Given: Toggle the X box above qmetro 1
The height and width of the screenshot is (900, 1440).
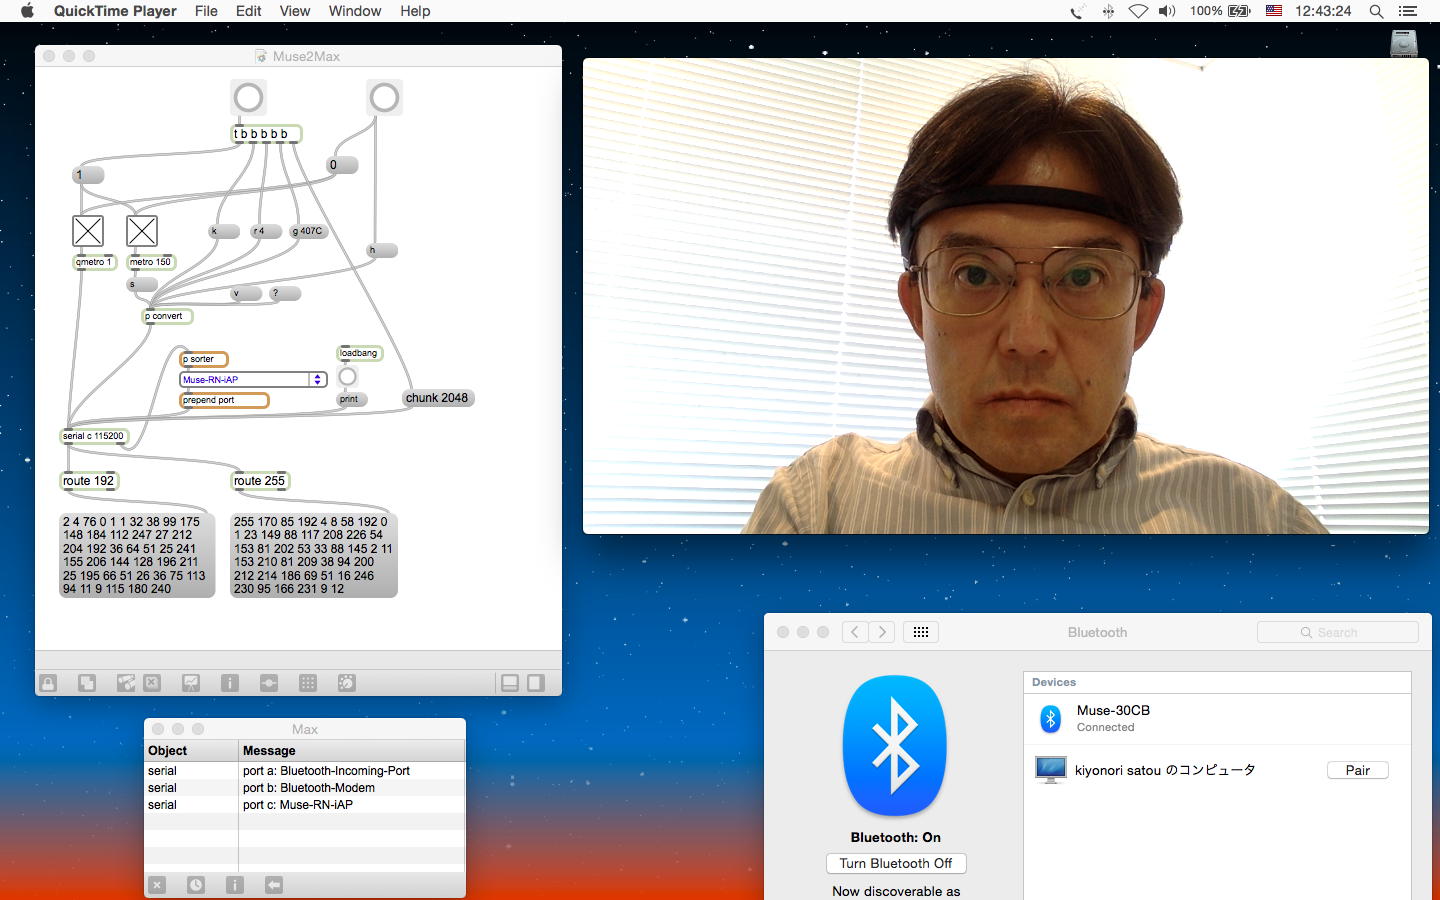Looking at the screenshot, I should [88, 231].
